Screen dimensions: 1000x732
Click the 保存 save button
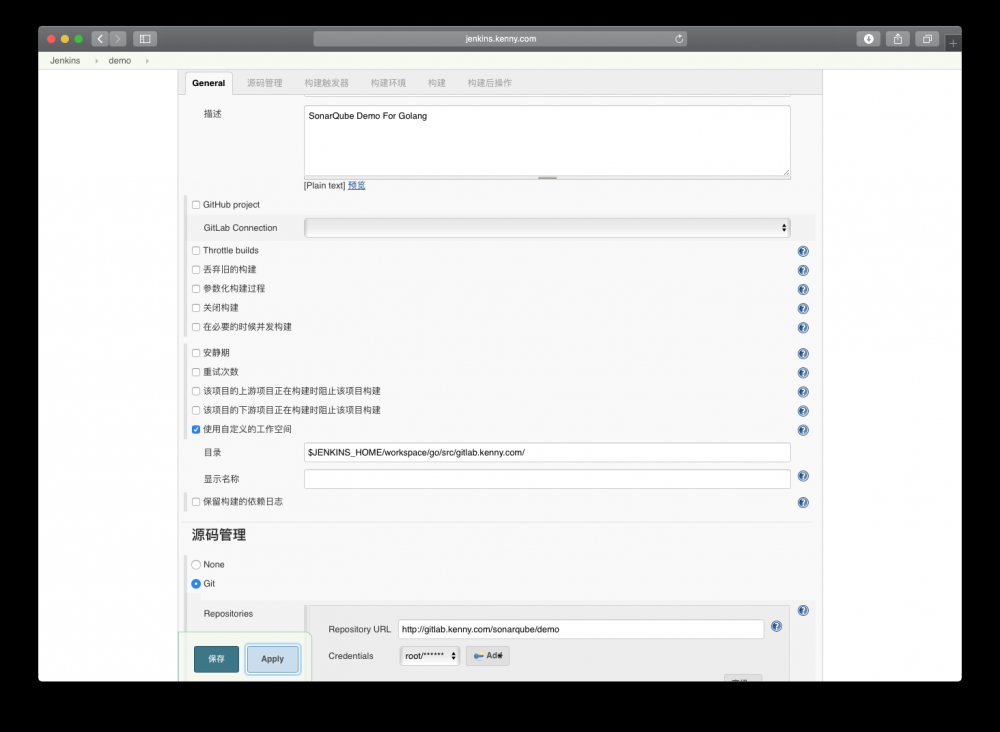216,659
